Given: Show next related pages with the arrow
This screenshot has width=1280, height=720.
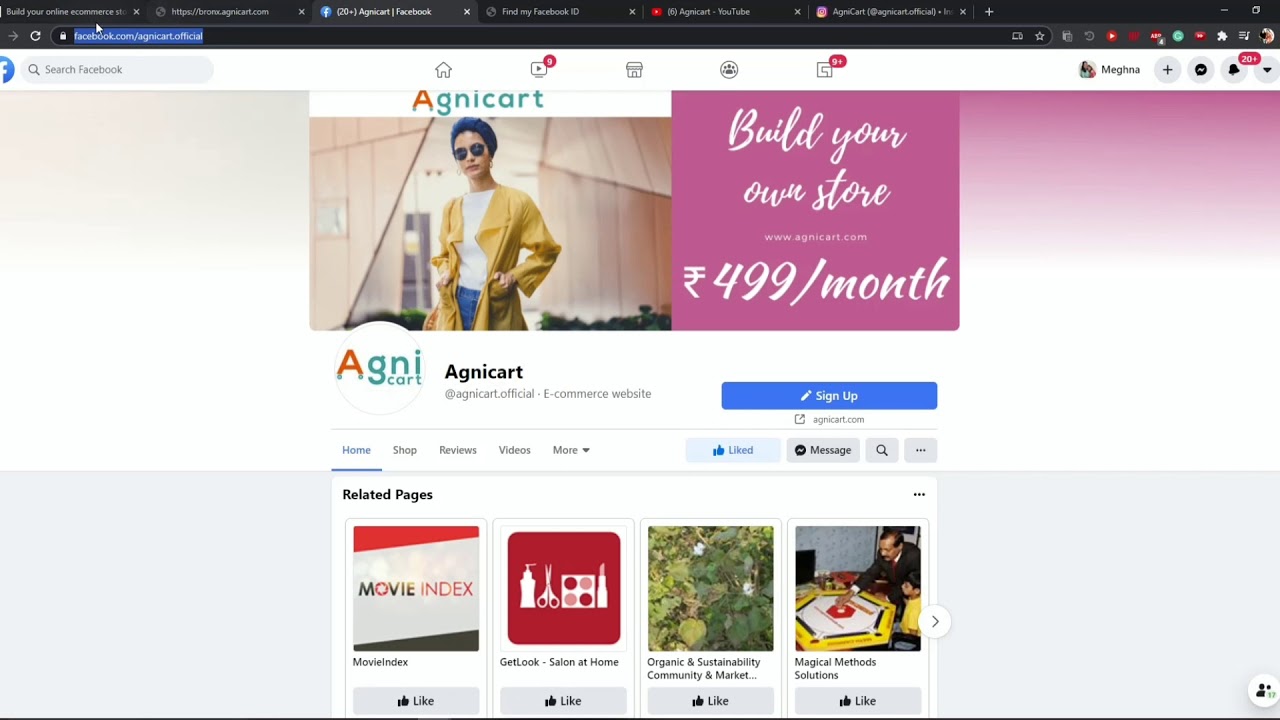Looking at the screenshot, I should point(935,621).
